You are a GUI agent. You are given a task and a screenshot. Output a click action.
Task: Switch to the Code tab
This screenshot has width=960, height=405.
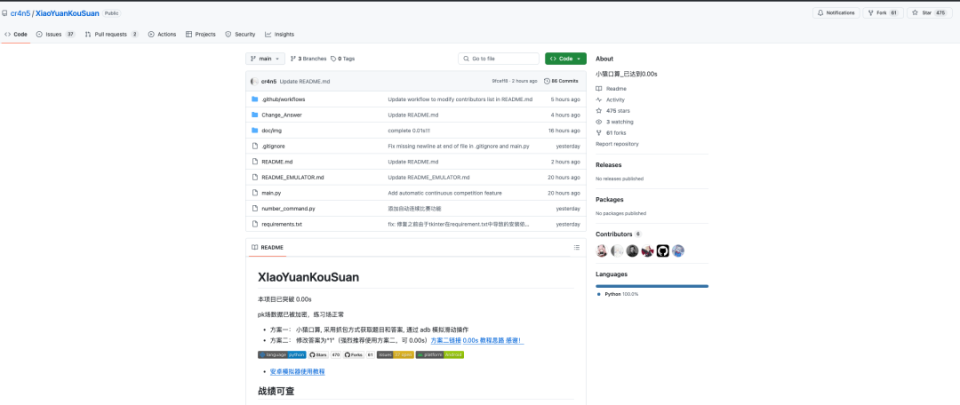coord(16,34)
